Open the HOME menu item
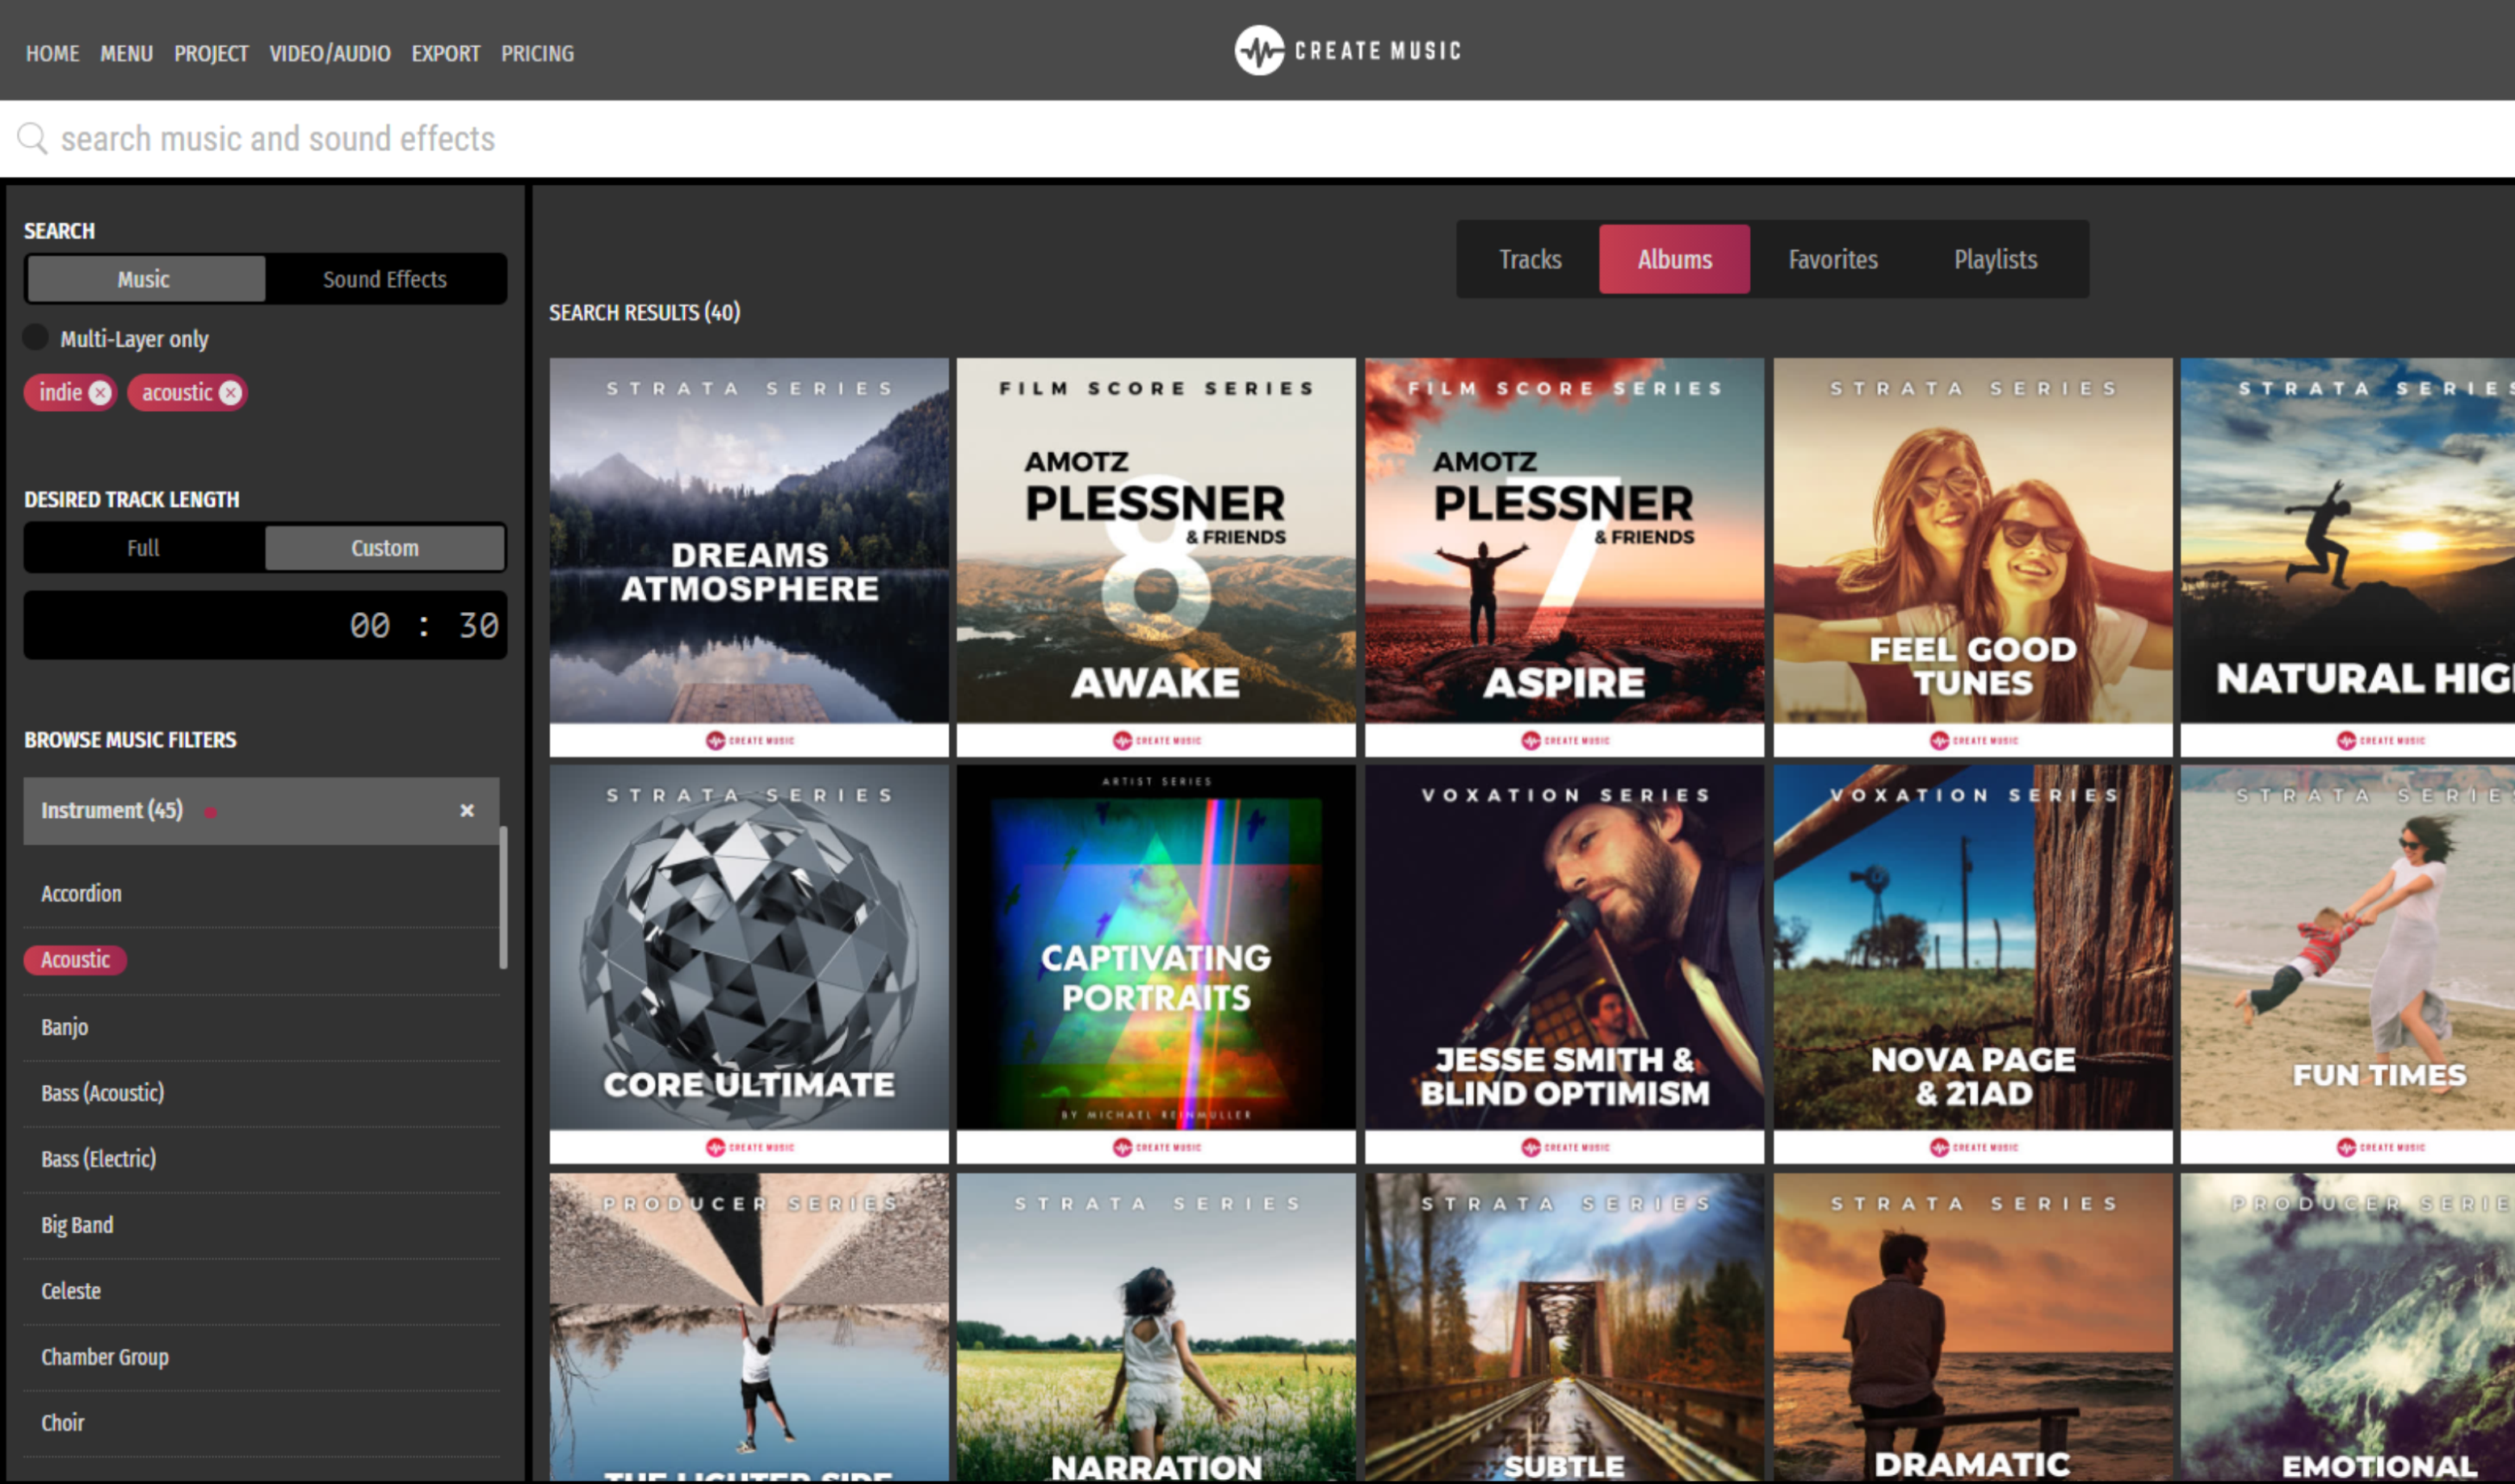This screenshot has width=2515, height=1484. pyautogui.click(x=52, y=53)
